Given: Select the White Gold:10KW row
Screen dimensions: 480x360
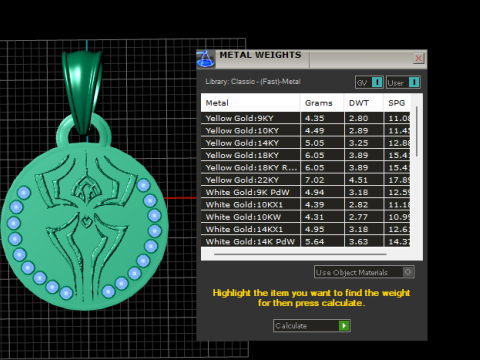Looking at the screenshot, I should coord(306,217).
